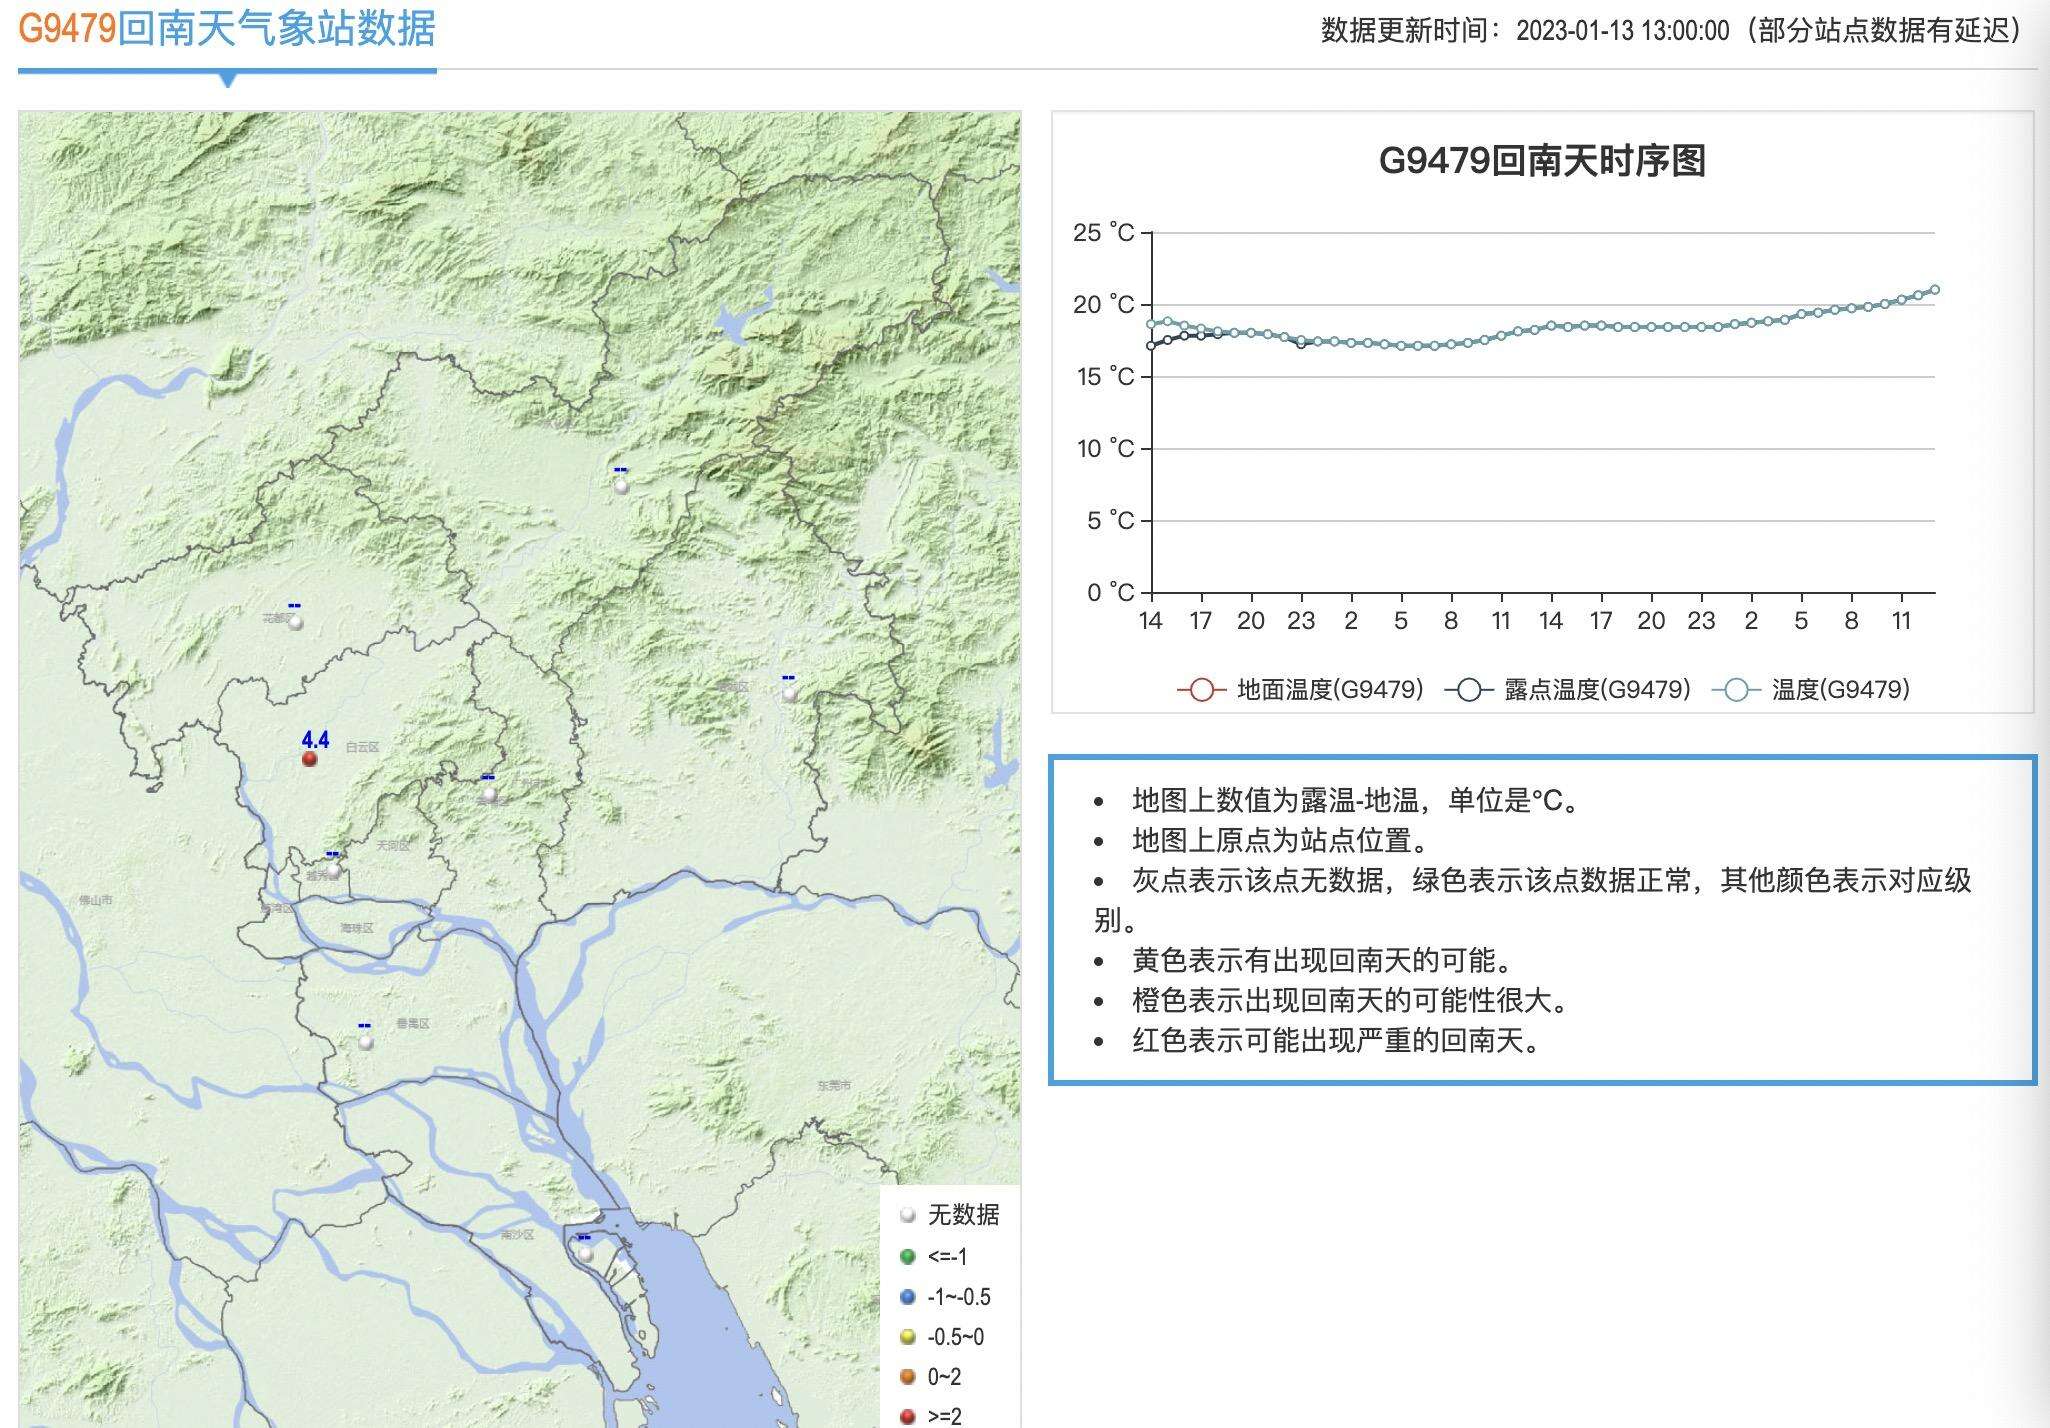This screenshot has height=1428, width=2050.
Task: Click the first x-axis label 14
Action: tap(1151, 621)
